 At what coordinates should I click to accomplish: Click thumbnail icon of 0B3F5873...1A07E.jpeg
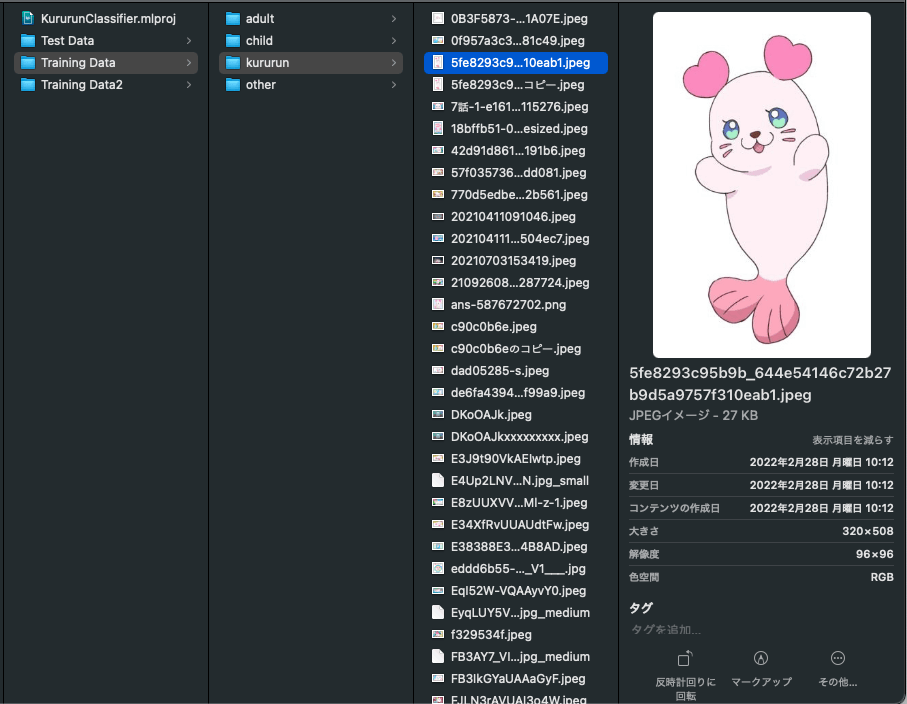coord(438,19)
